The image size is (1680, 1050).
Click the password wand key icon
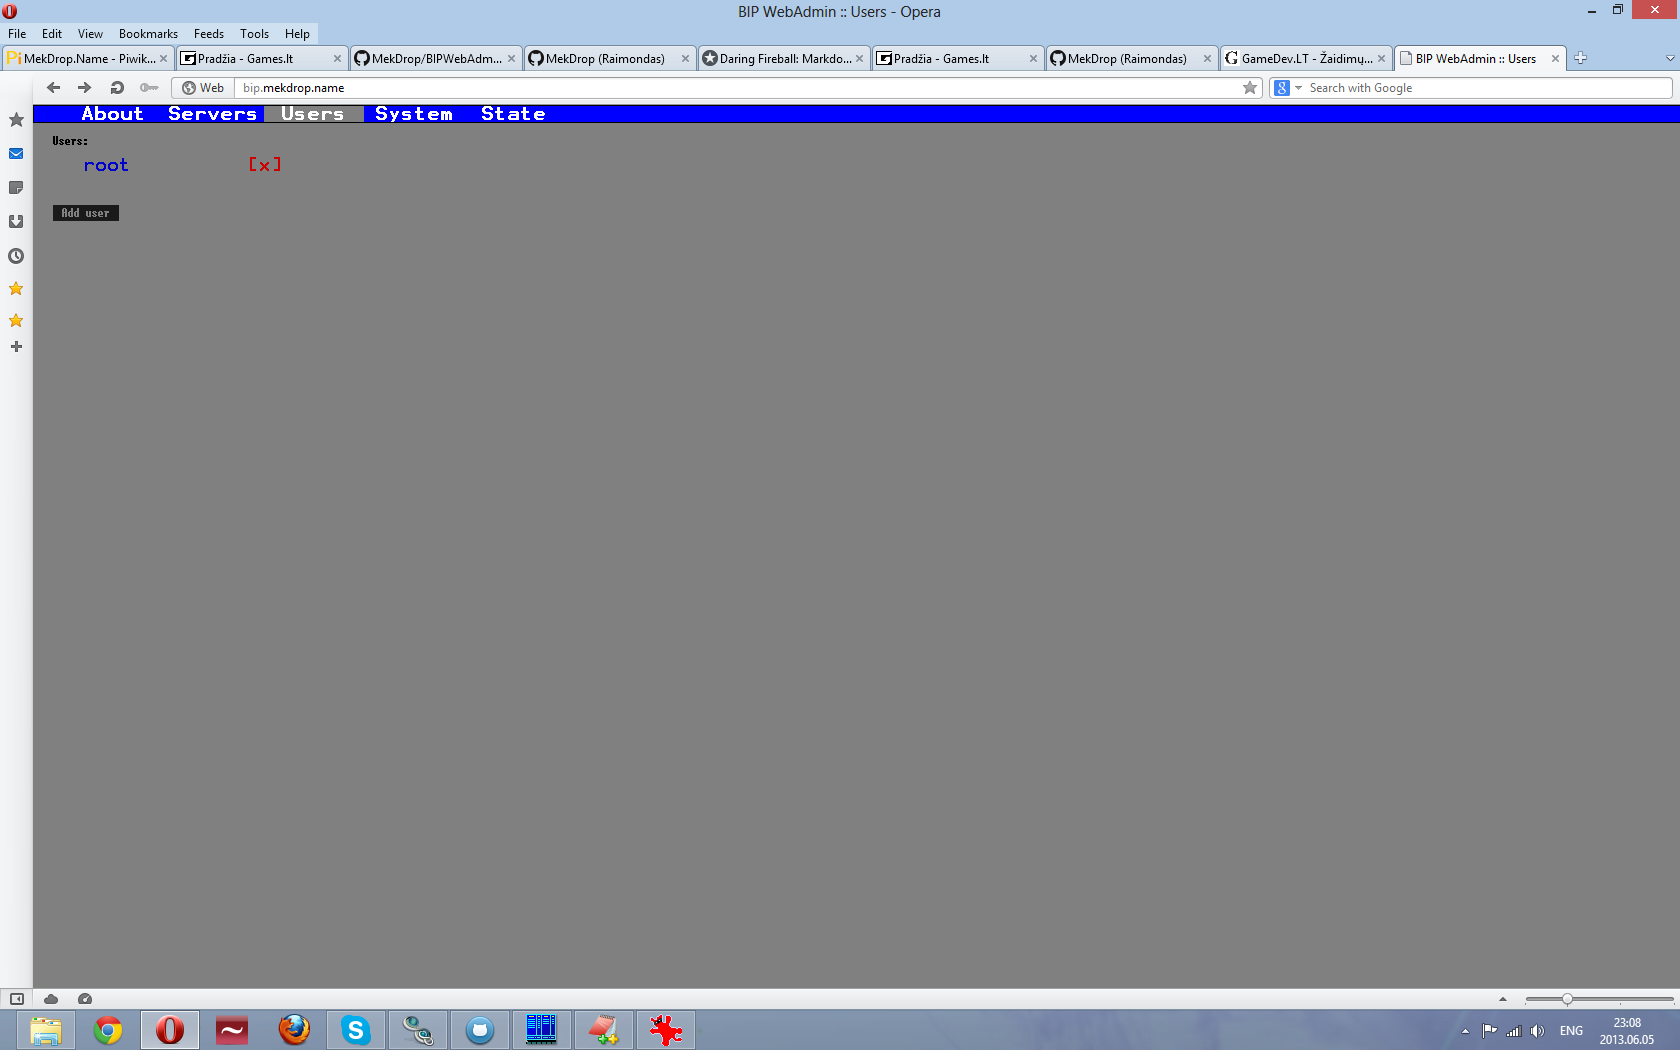pyautogui.click(x=149, y=88)
